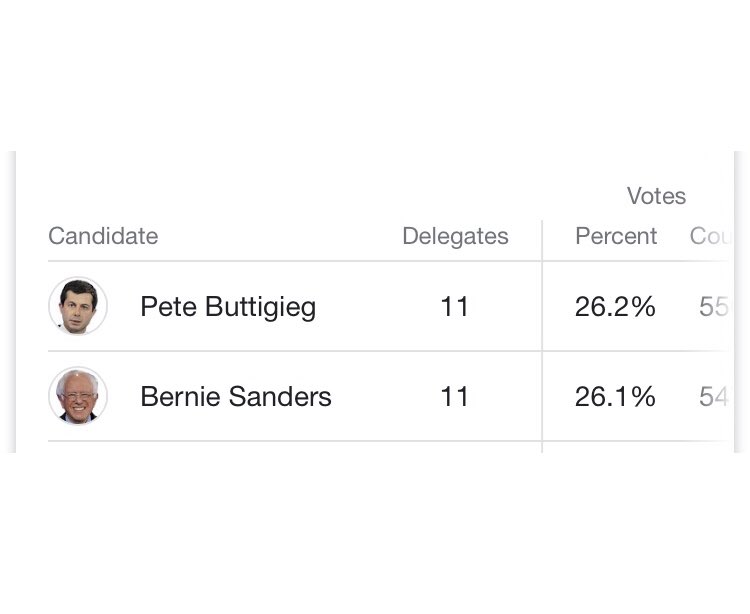Click Pete Buttigieg's profile photo
Viewport: 750px width, 614px height.
(78, 306)
